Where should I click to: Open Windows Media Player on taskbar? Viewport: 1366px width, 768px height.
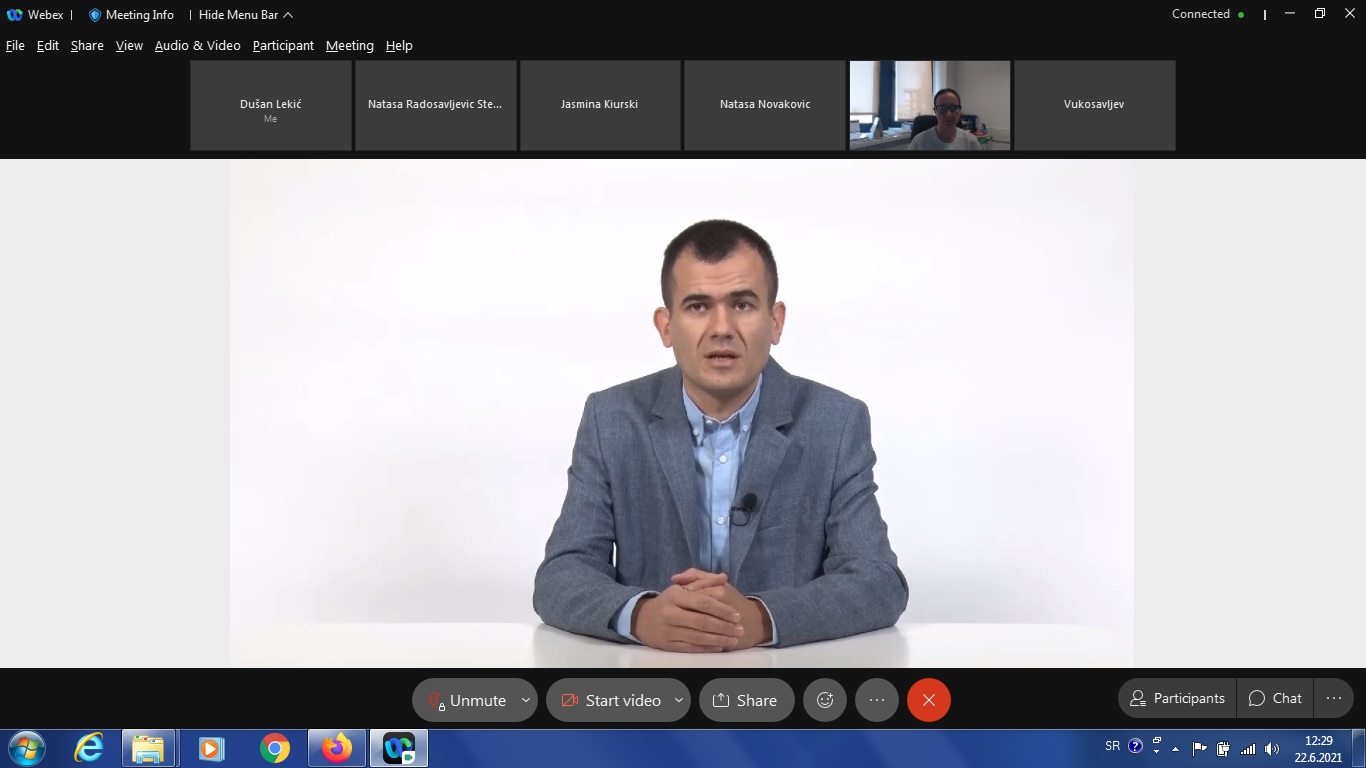pyautogui.click(x=211, y=748)
